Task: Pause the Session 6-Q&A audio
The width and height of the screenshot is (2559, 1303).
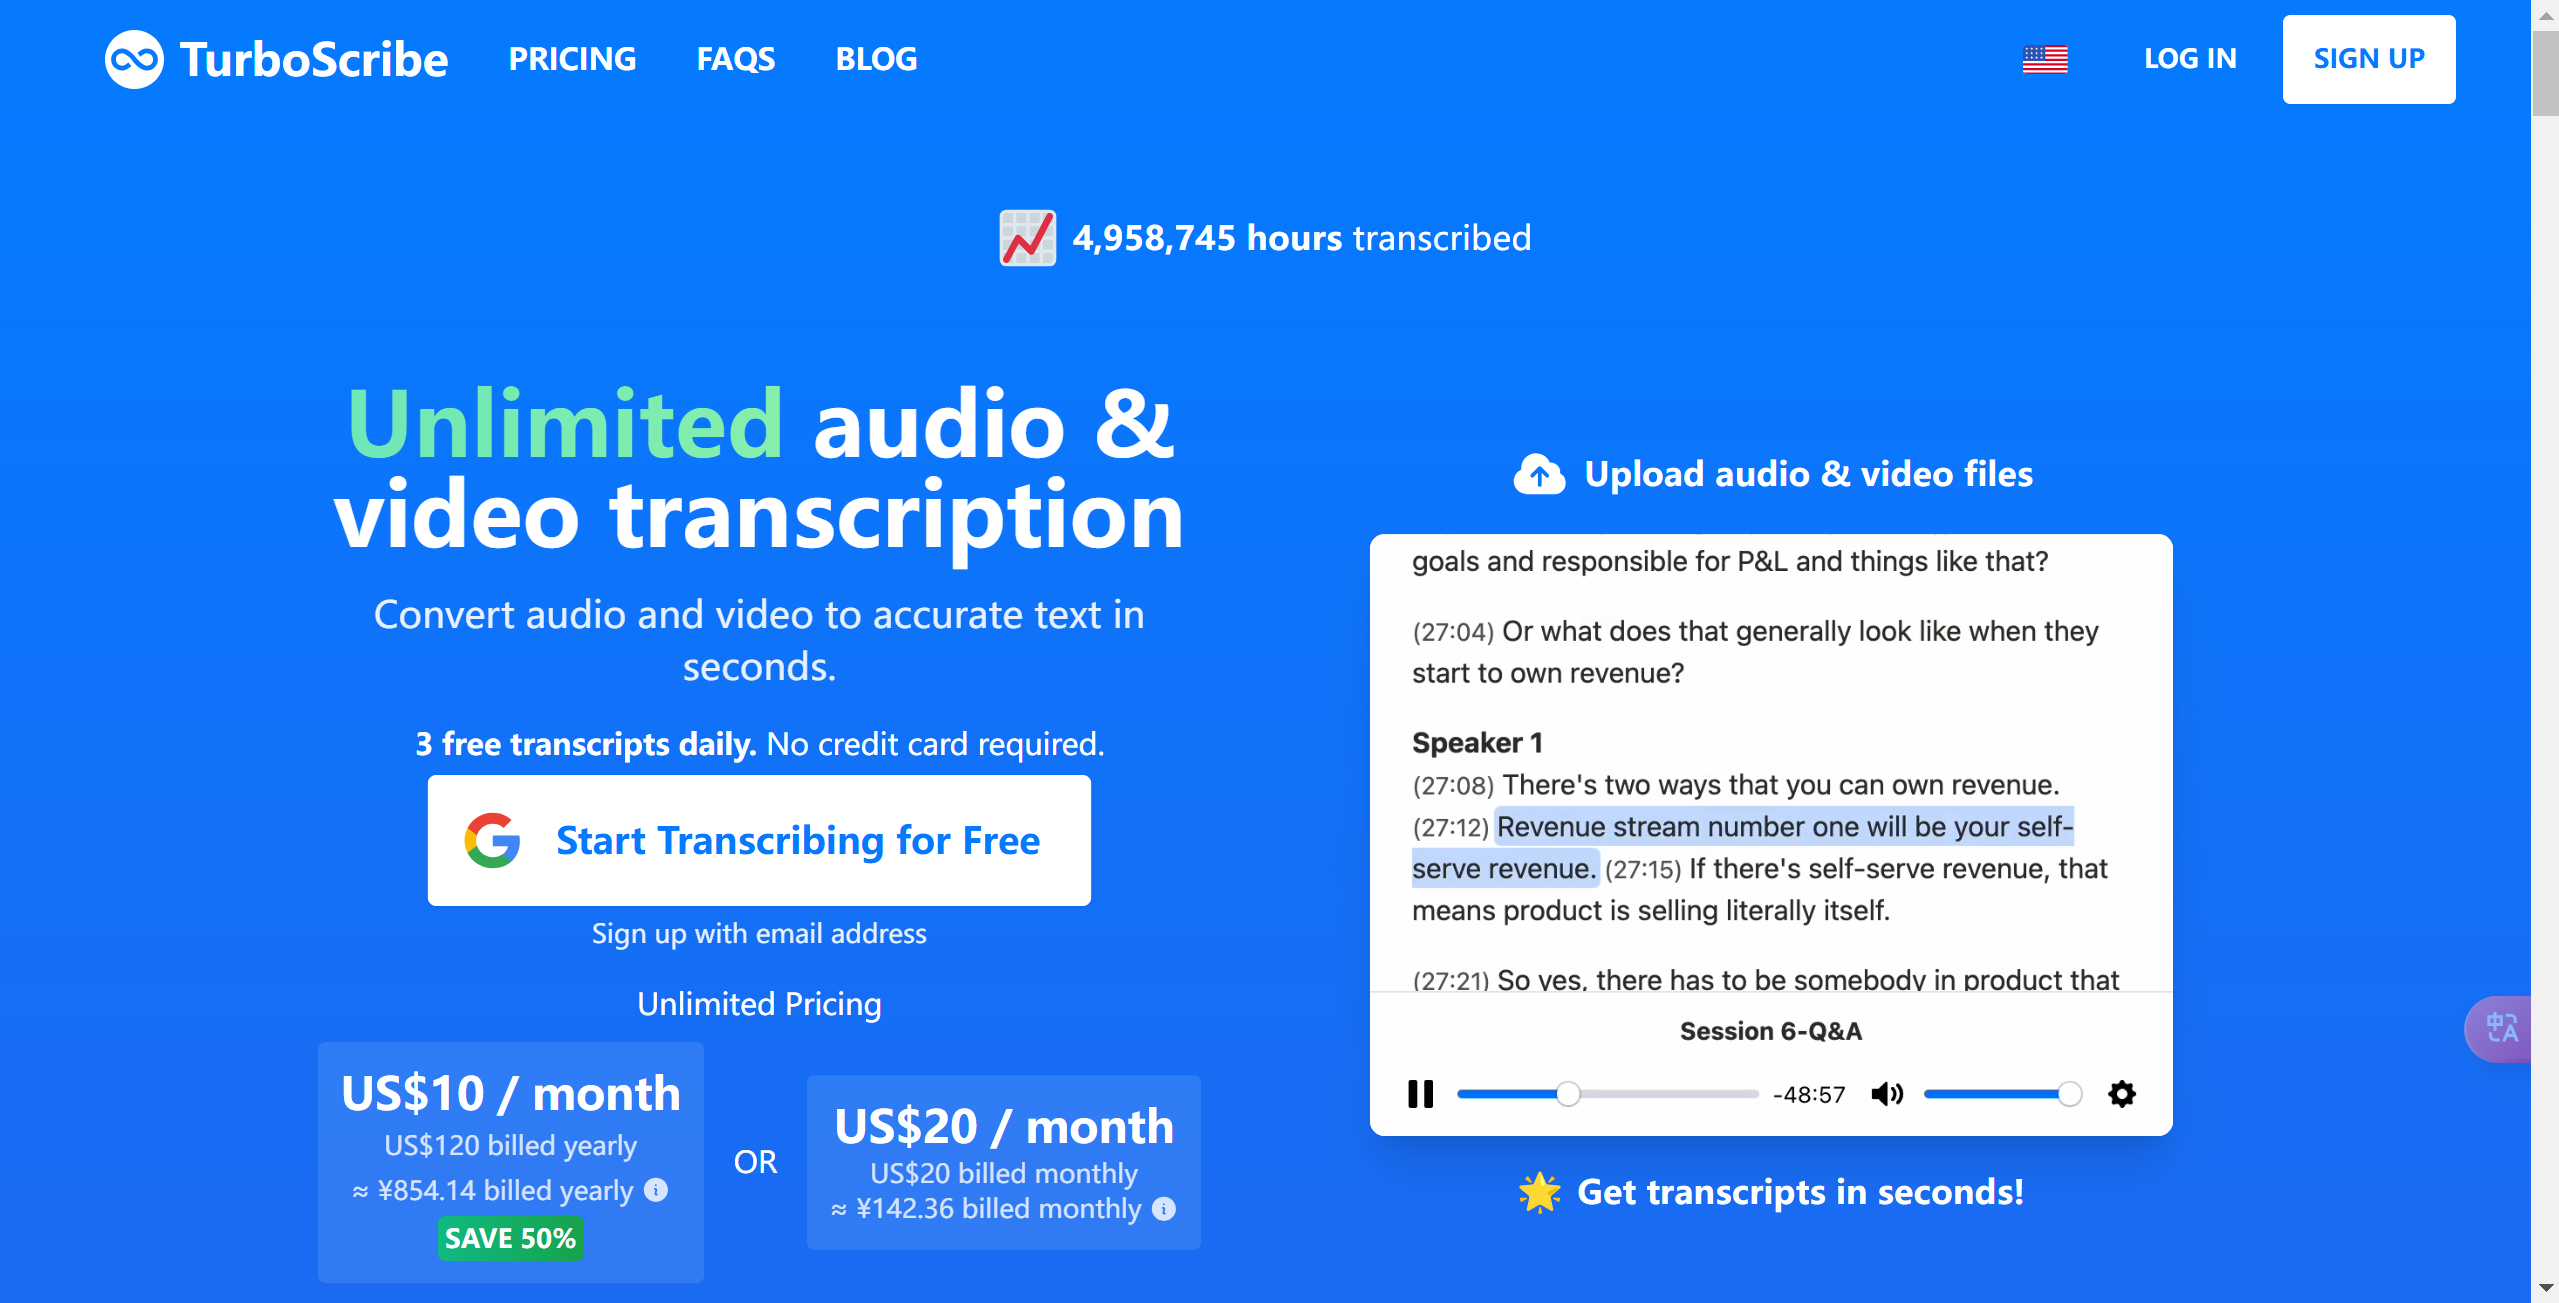Action: pos(1420,1094)
